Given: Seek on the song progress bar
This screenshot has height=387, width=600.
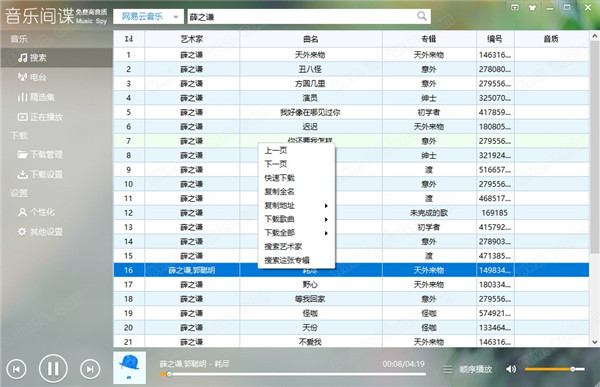Looking at the screenshot, I should tap(293, 374).
